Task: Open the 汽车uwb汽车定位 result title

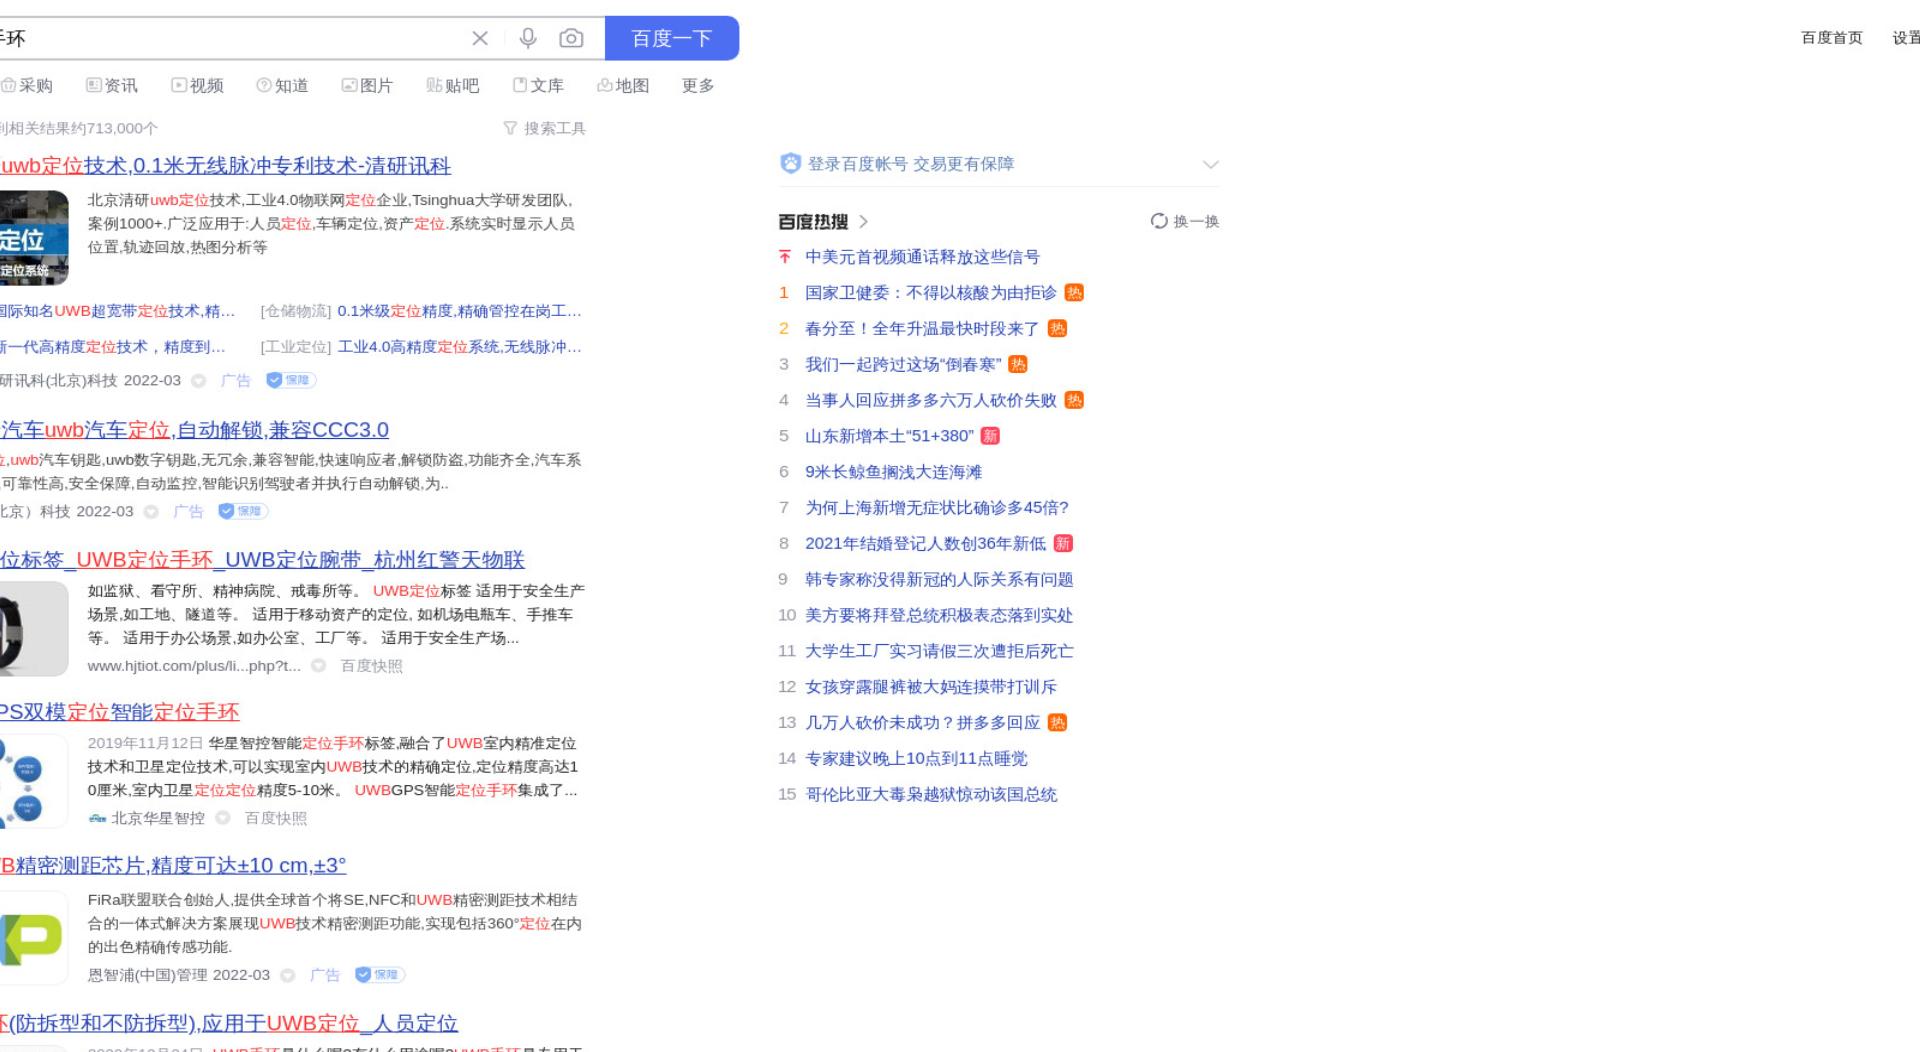Action: [194, 430]
